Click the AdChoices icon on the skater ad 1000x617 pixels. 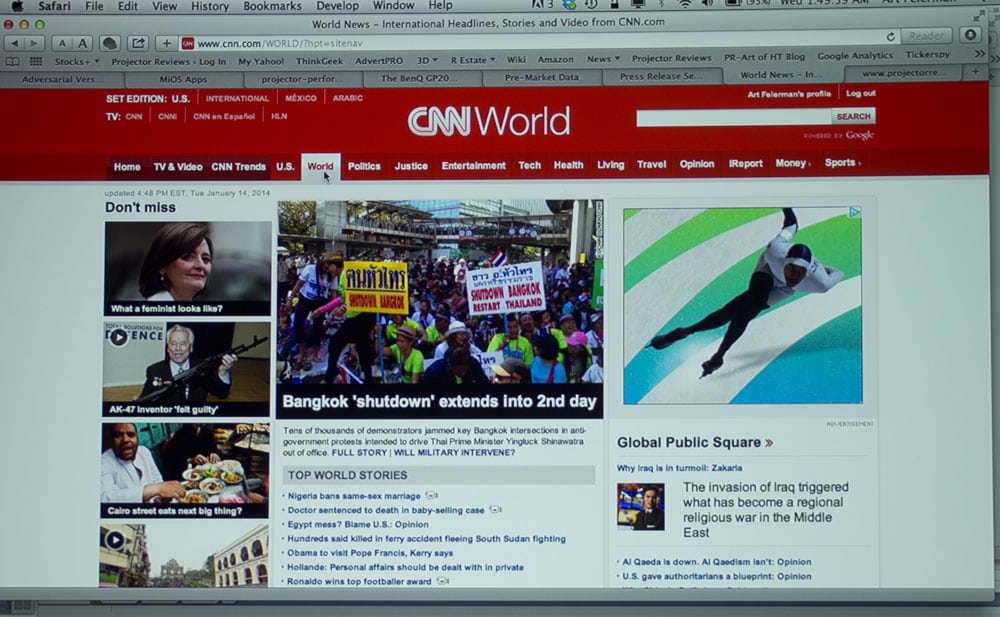pyautogui.click(x=855, y=212)
